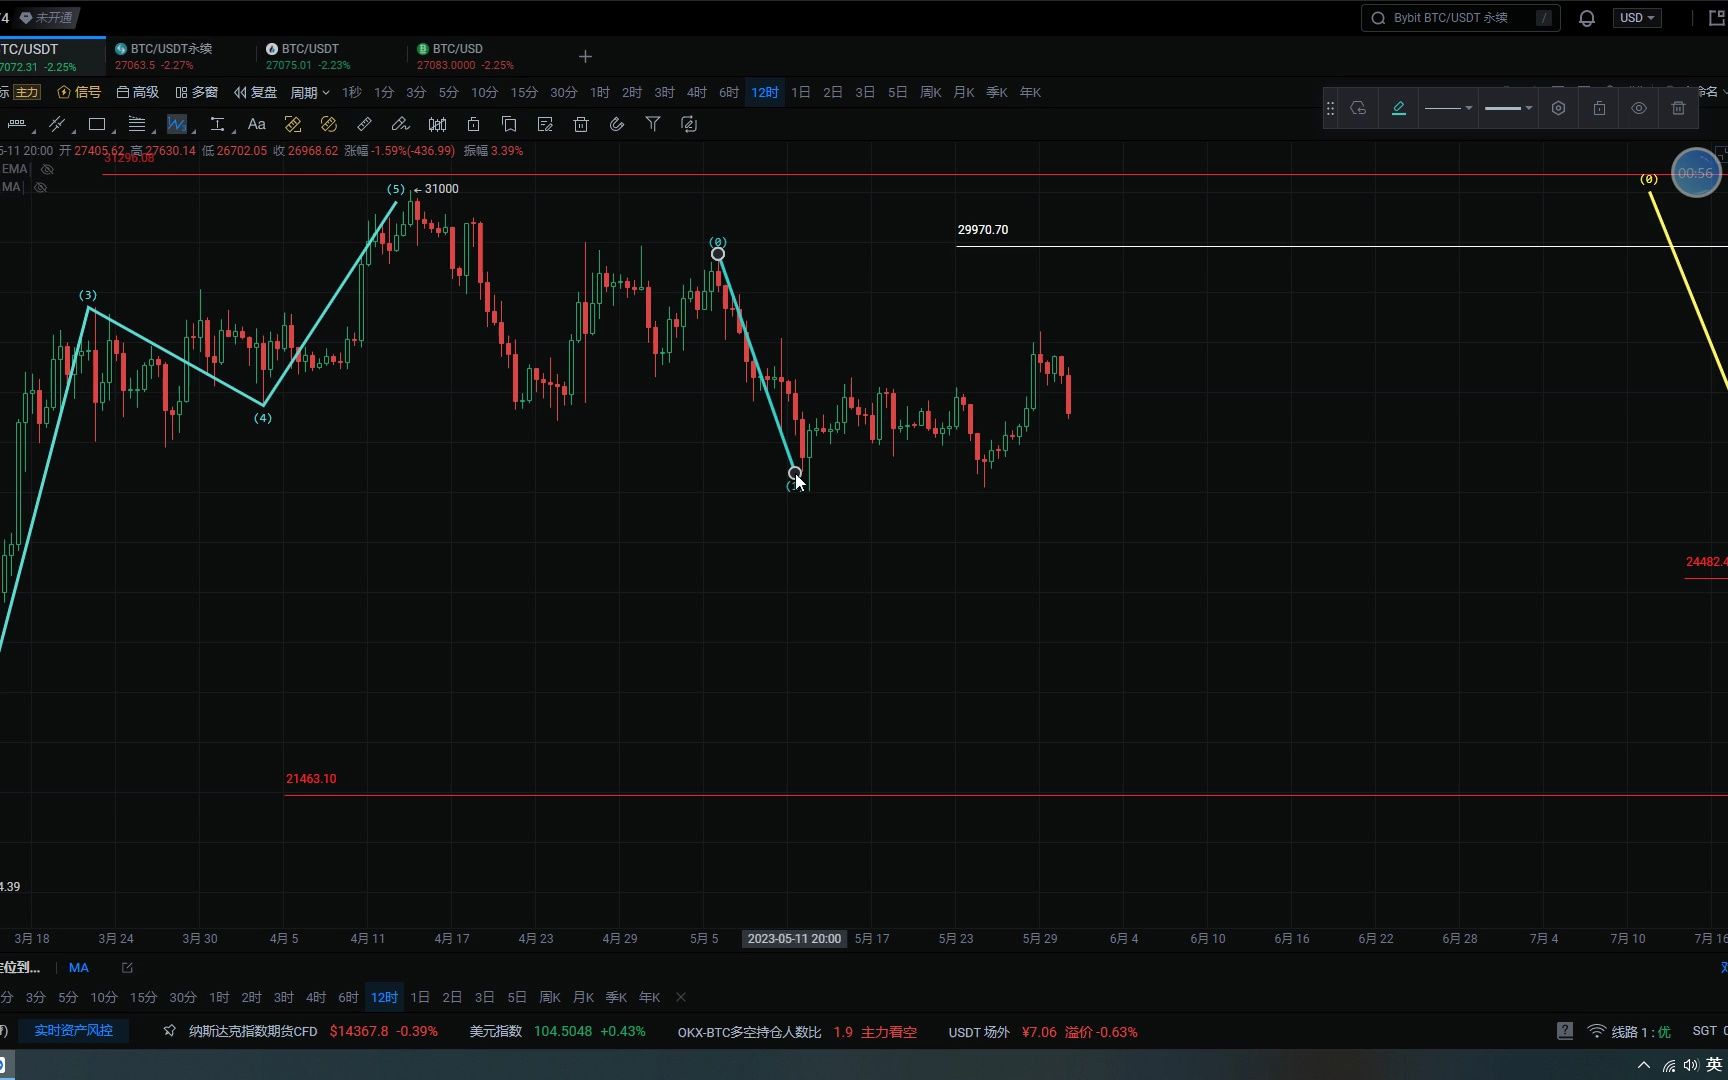Toggle visibility eye in the floating drawing toolbar
Screen dimensions: 1728x1080
click(1639, 108)
